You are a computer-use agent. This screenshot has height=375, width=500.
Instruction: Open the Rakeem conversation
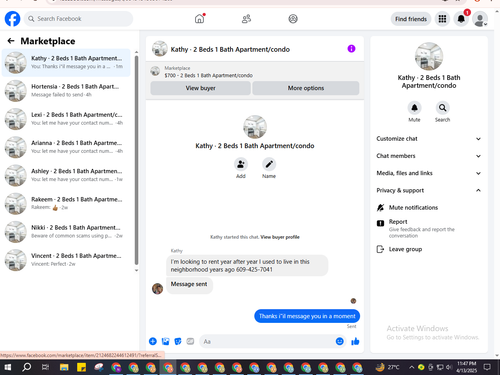66,203
